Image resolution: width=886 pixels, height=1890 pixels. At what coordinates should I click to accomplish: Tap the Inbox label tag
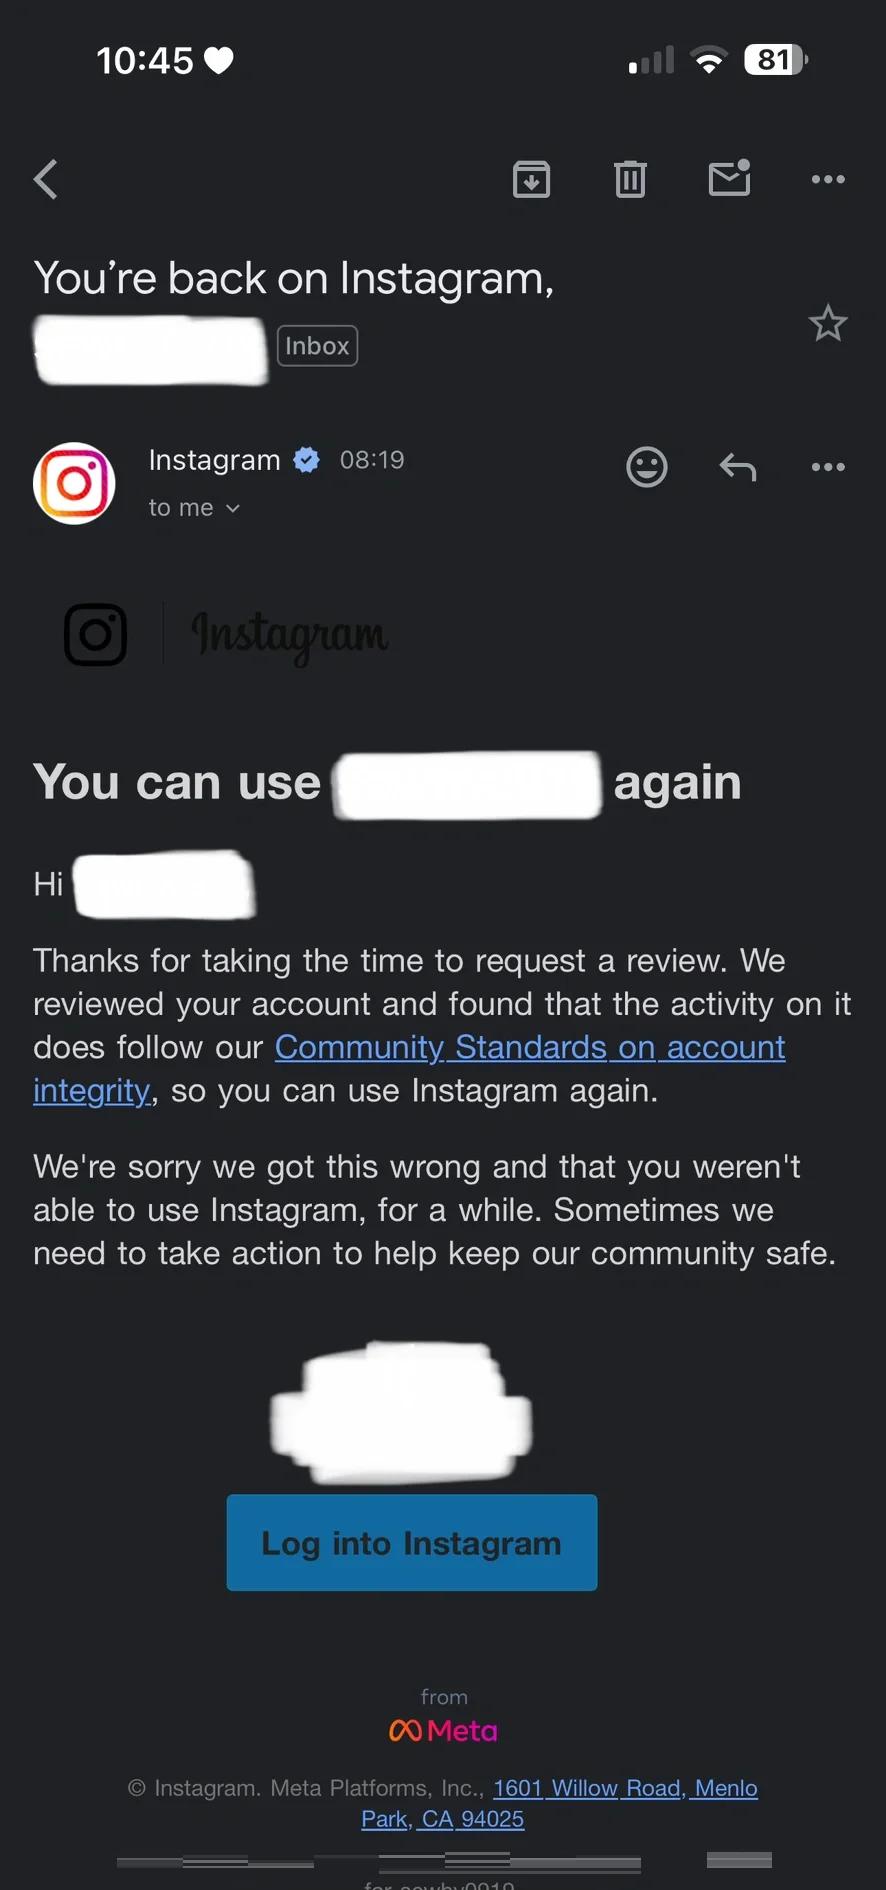[x=317, y=346]
